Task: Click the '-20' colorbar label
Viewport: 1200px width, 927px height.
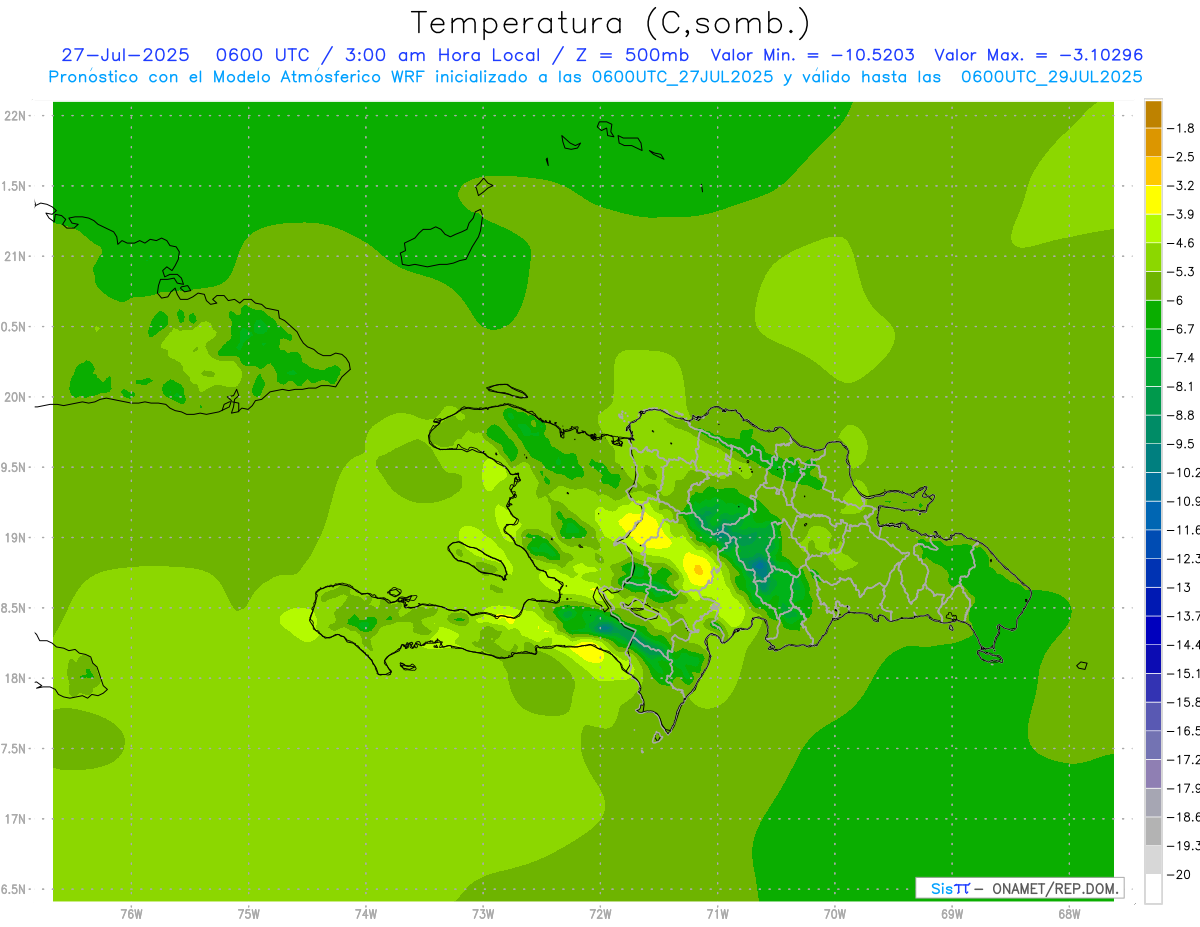Action: 1180,874
